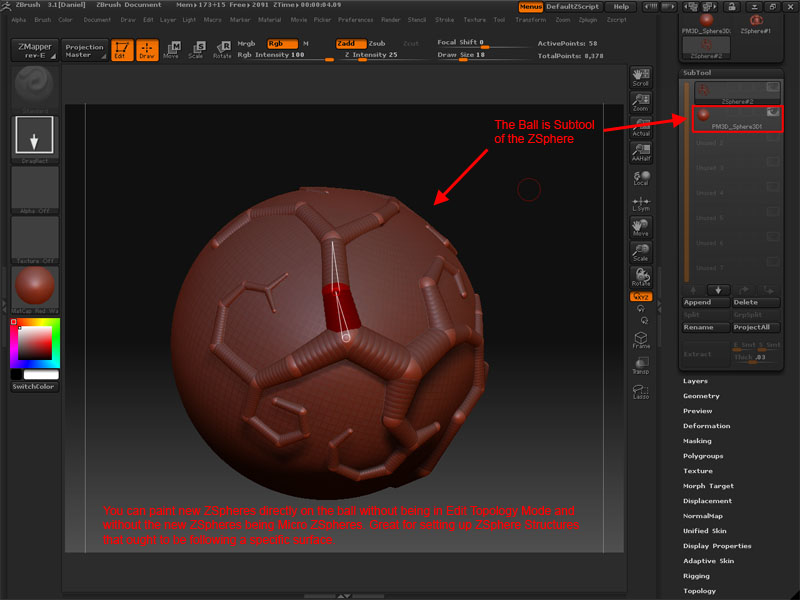Click the Scroll canvas icon
The image size is (800, 600).
click(x=641, y=78)
